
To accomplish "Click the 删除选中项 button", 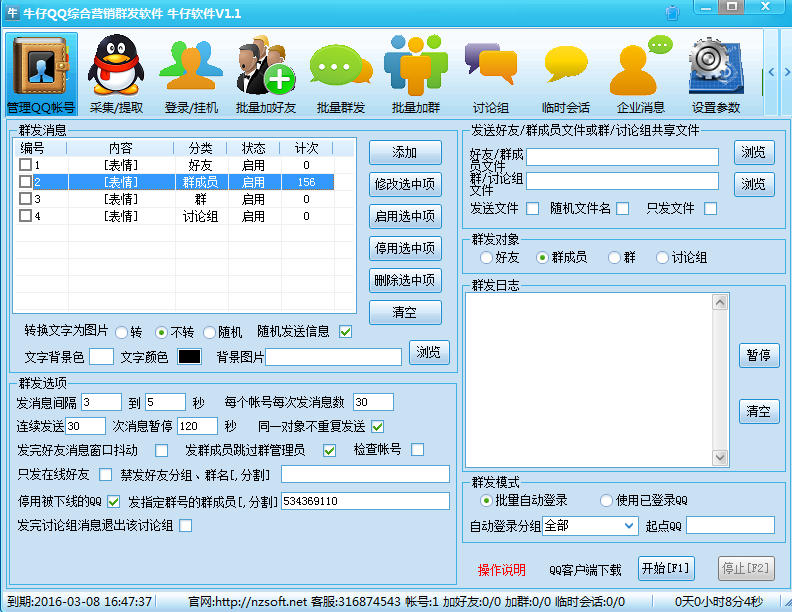I will coord(405,280).
